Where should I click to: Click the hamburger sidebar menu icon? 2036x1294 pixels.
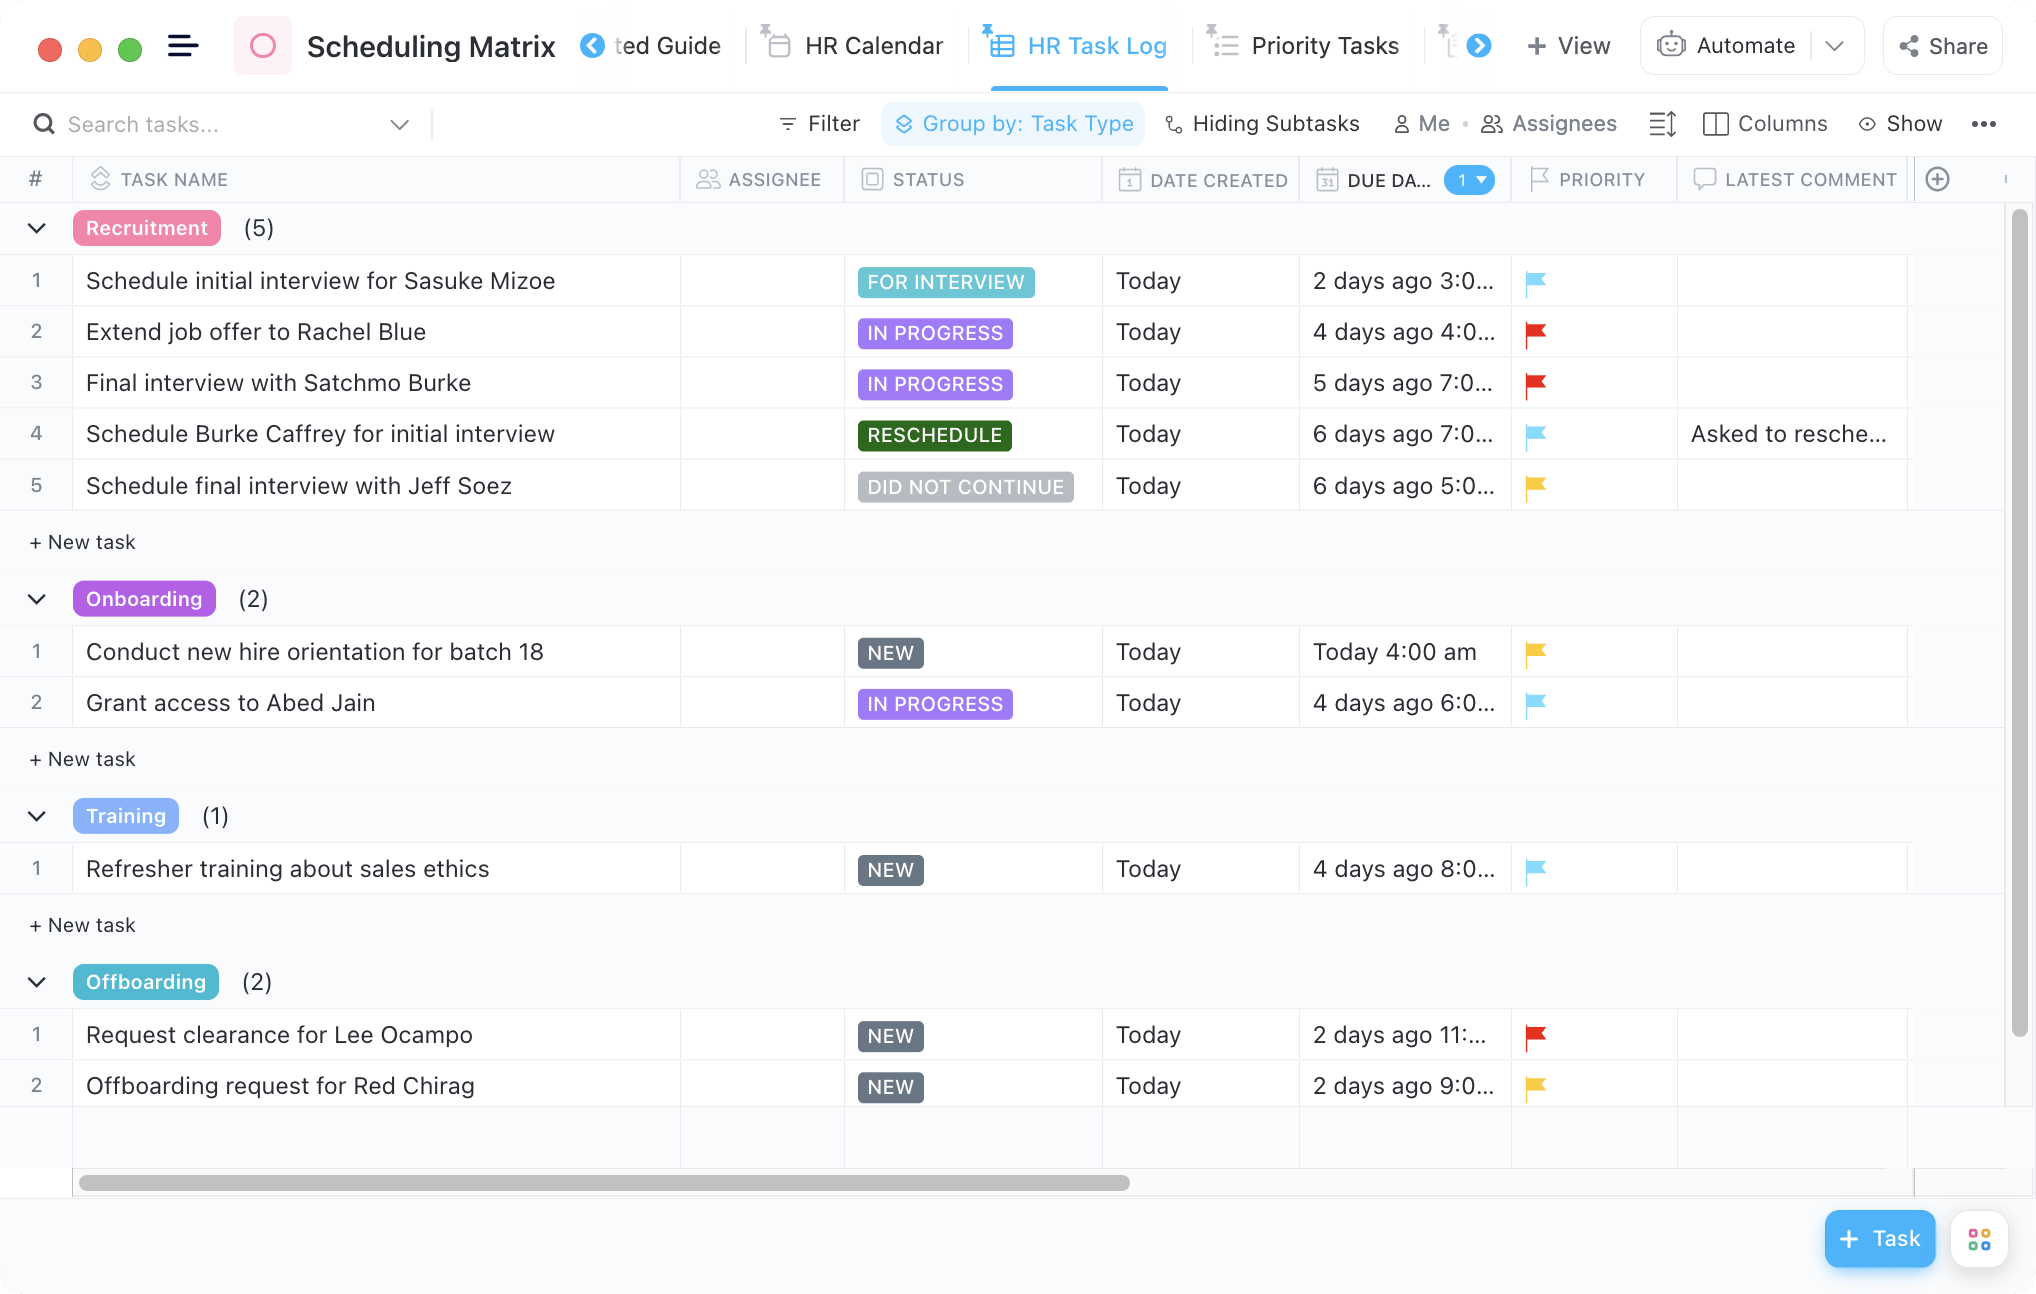[x=183, y=46]
